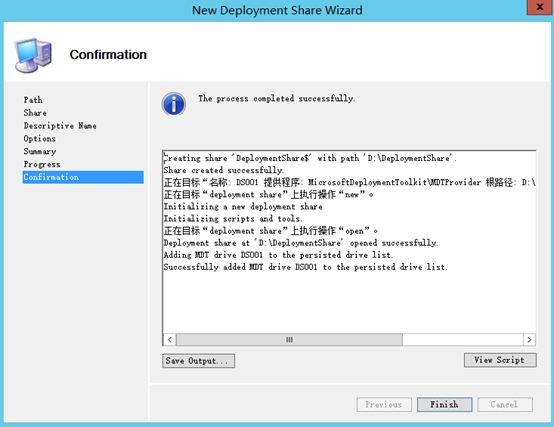The height and width of the screenshot is (427, 554).
Task: Select the Descriptive Name step
Action: point(60,126)
